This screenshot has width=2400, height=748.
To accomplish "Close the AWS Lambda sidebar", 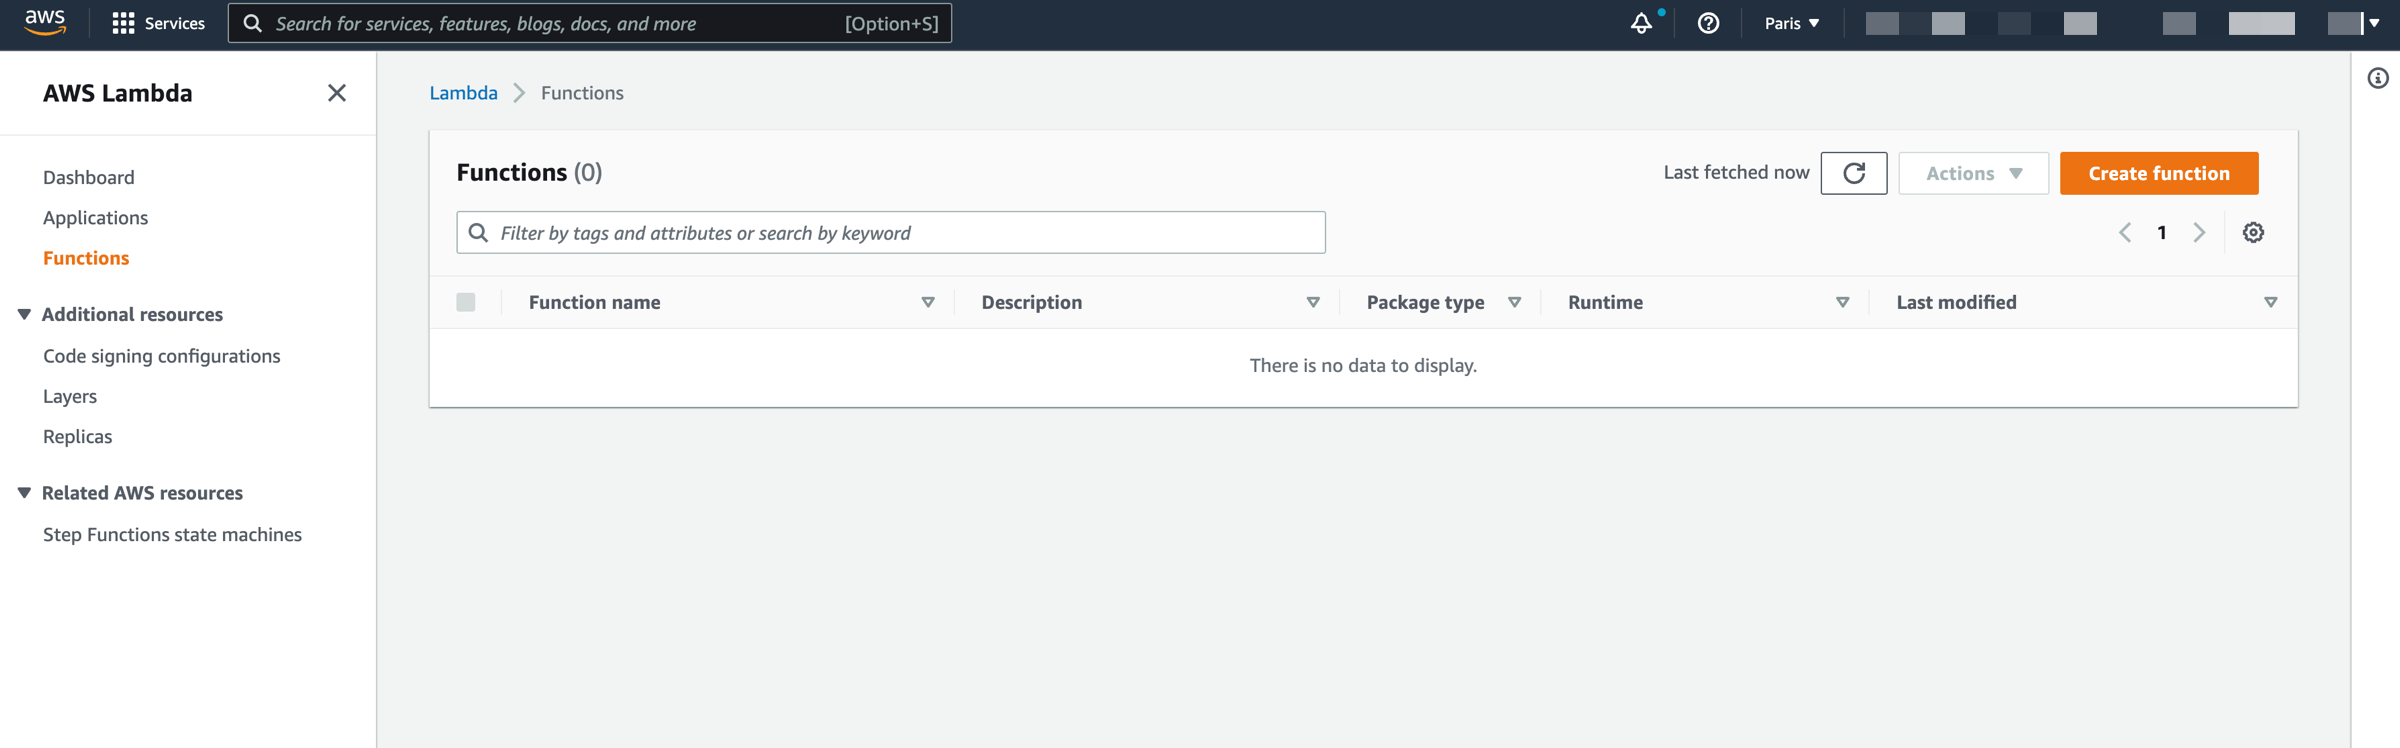I will coord(337,93).
